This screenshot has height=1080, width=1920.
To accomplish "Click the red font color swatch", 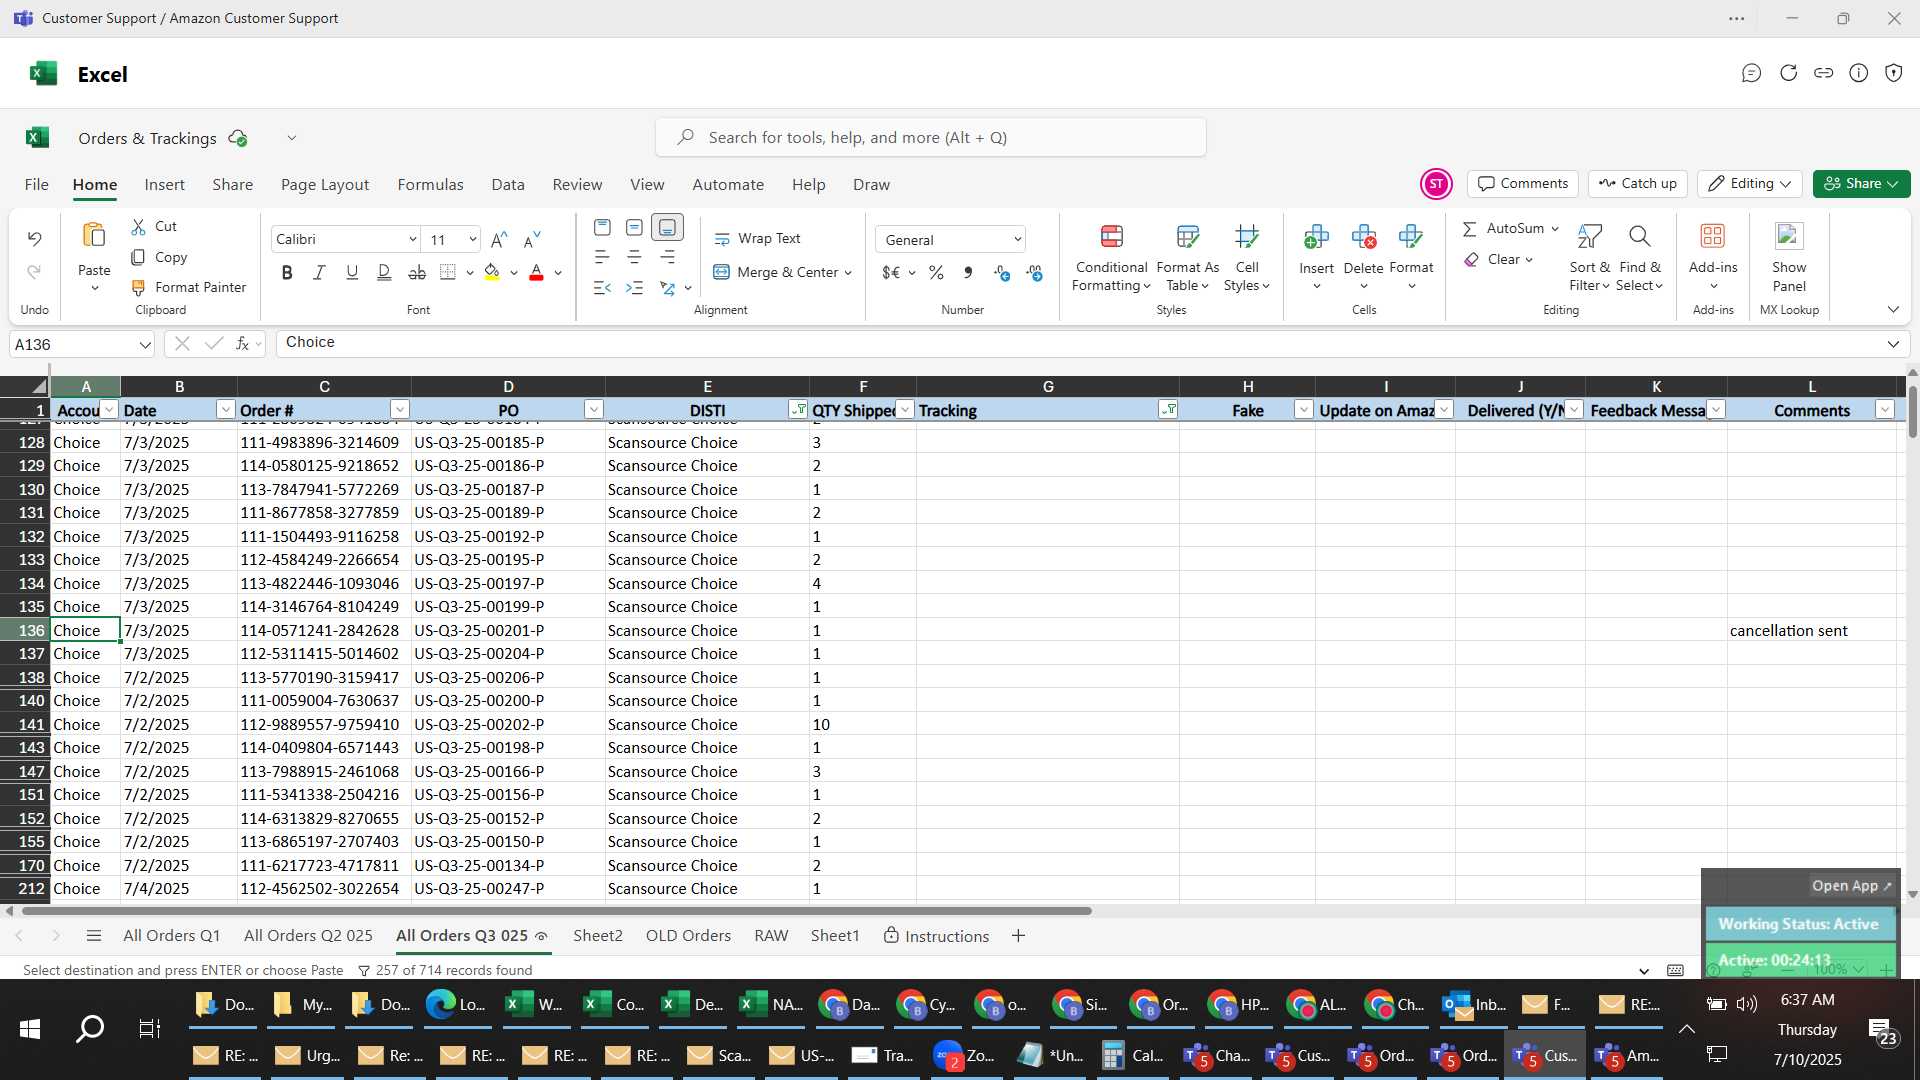I will (x=536, y=272).
